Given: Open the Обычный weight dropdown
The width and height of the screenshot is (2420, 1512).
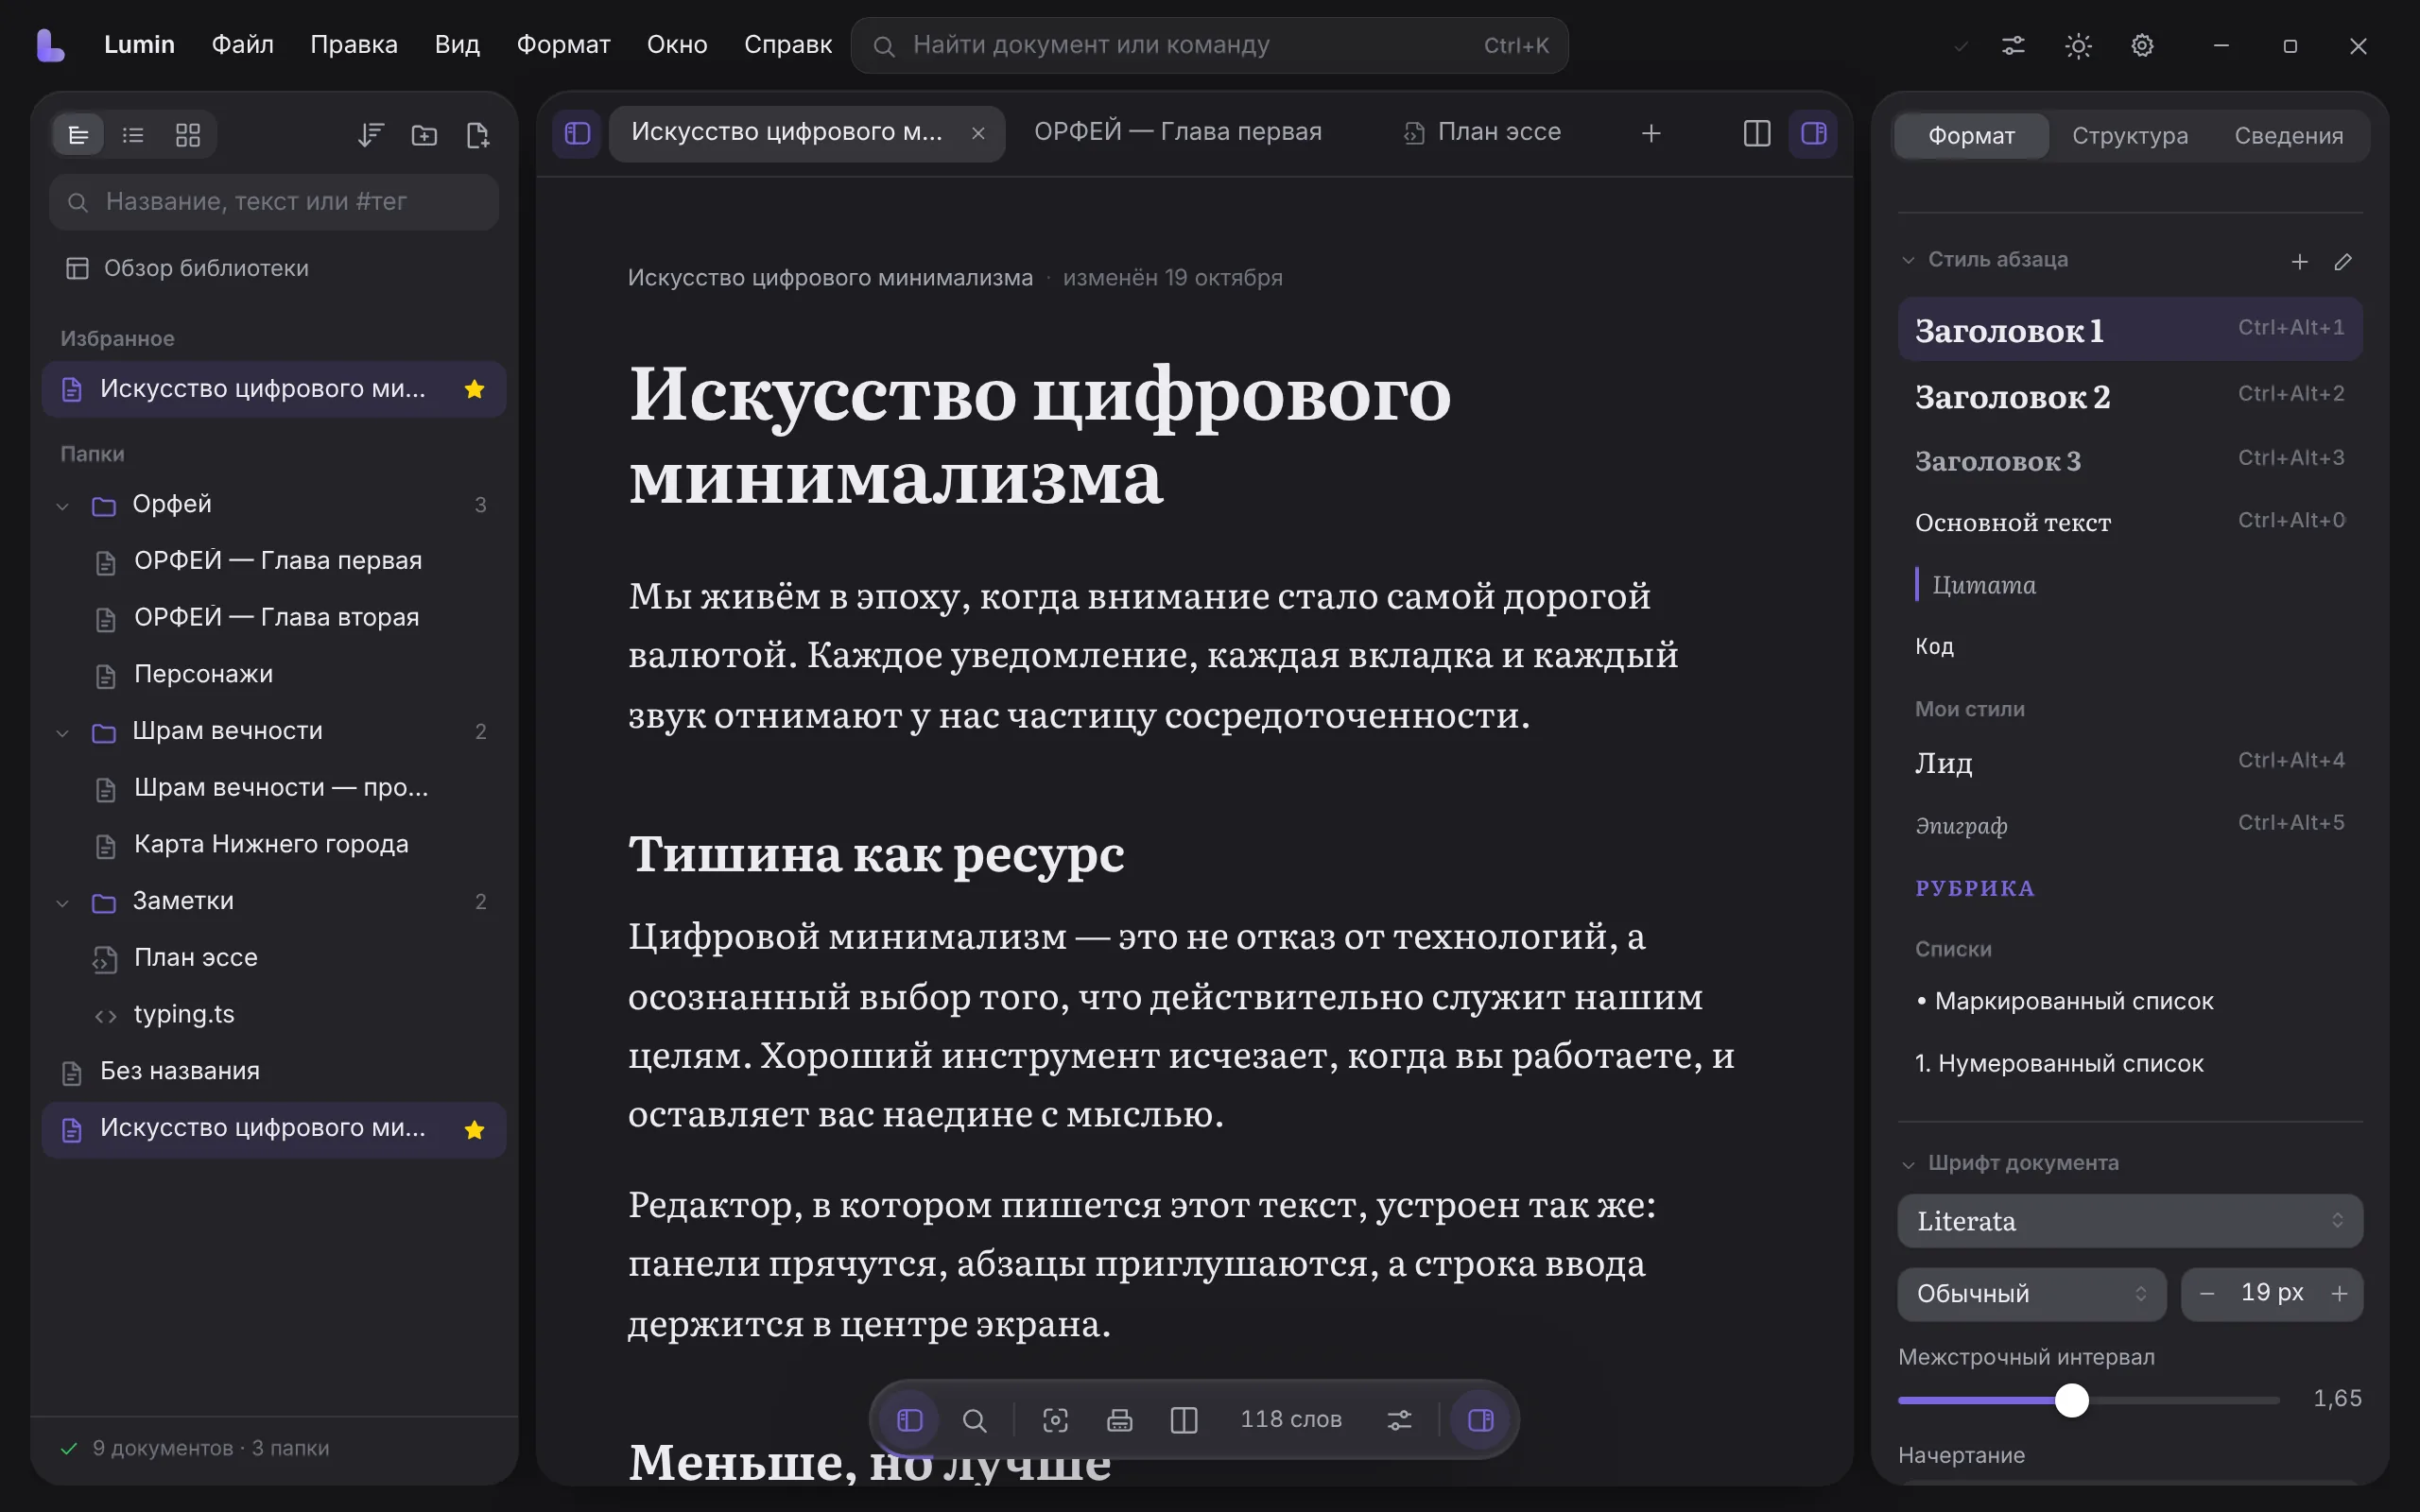Looking at the screenshot, I should coord(2032,1294).
